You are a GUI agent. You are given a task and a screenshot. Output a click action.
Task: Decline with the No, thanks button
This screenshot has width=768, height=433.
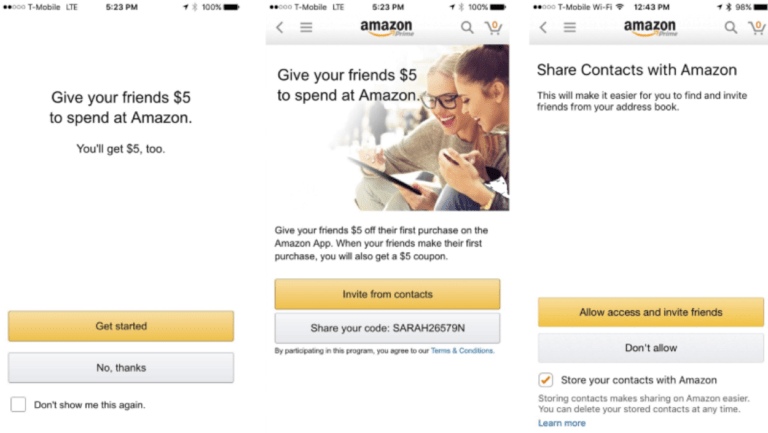pyautogui.click(x=121, y=368)
